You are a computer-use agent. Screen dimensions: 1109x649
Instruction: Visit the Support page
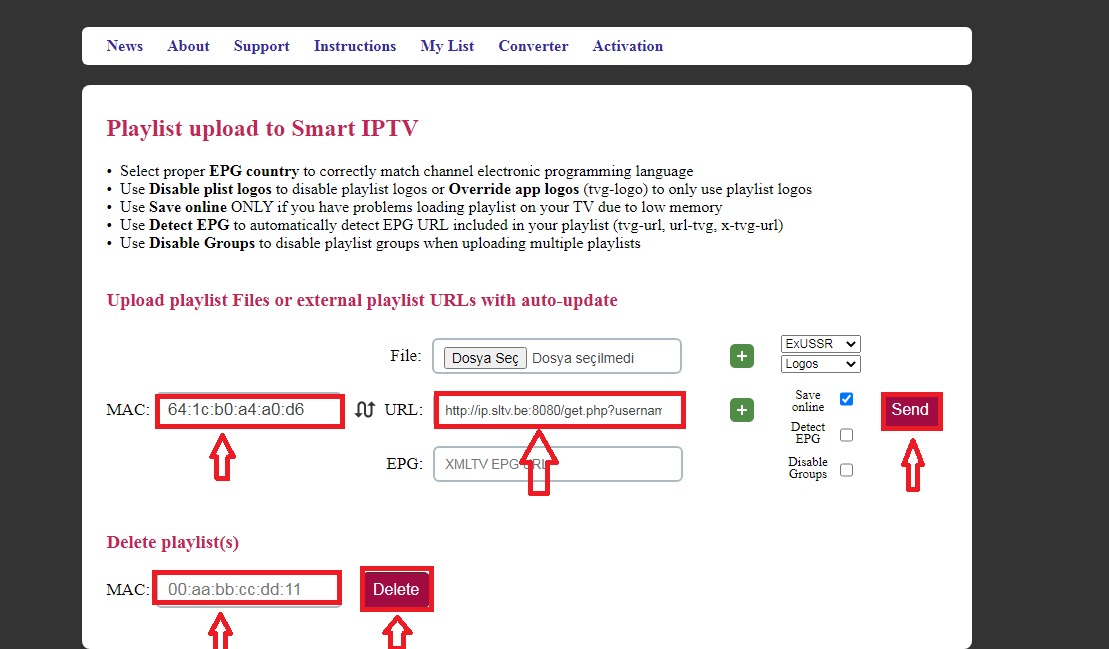(x=261, y=46)
